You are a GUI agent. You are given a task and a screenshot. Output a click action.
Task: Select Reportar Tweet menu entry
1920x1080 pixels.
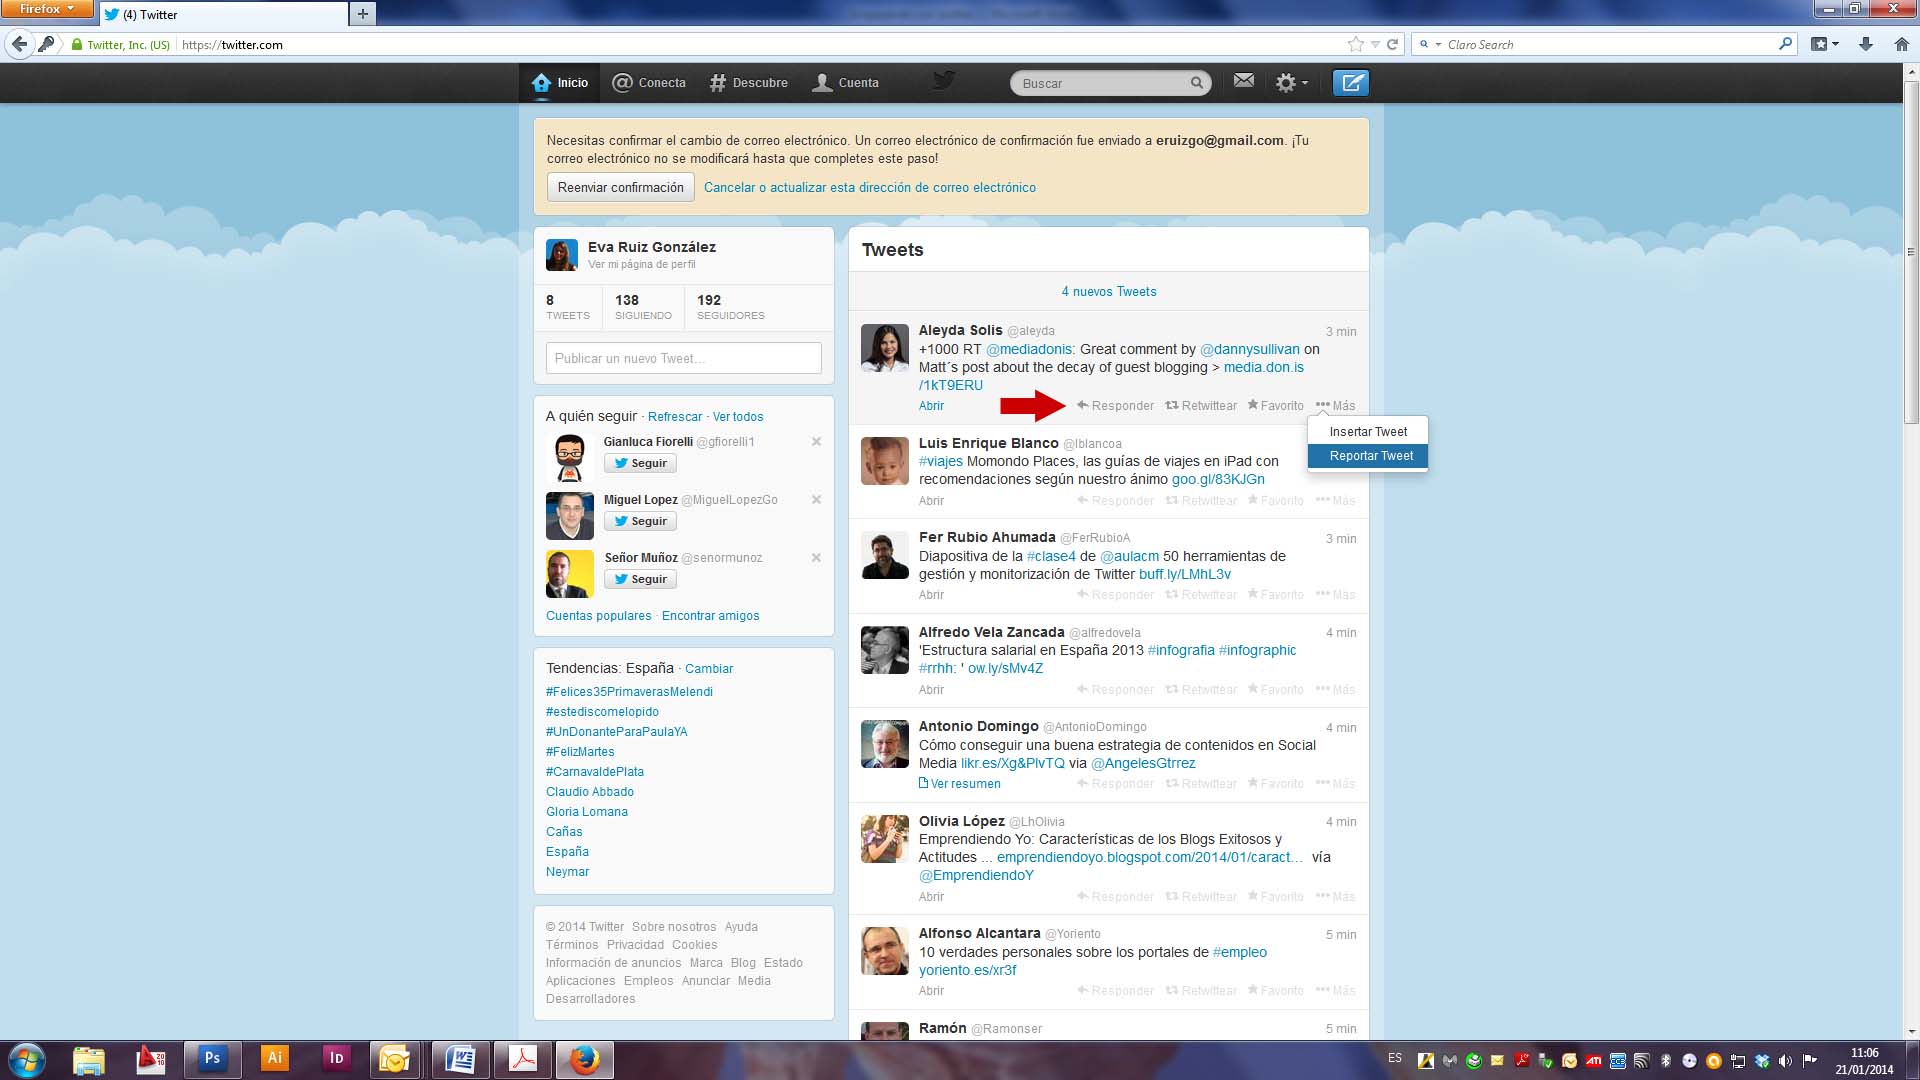(1370, 456)
